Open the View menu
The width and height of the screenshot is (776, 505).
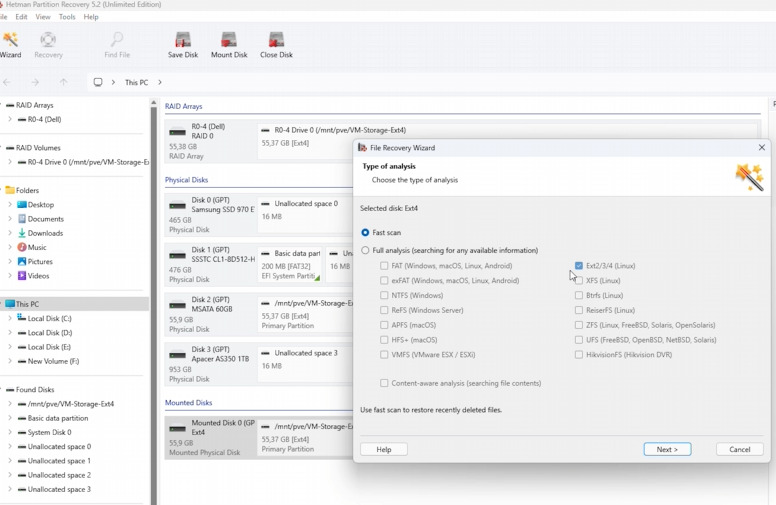coord(43,17)
